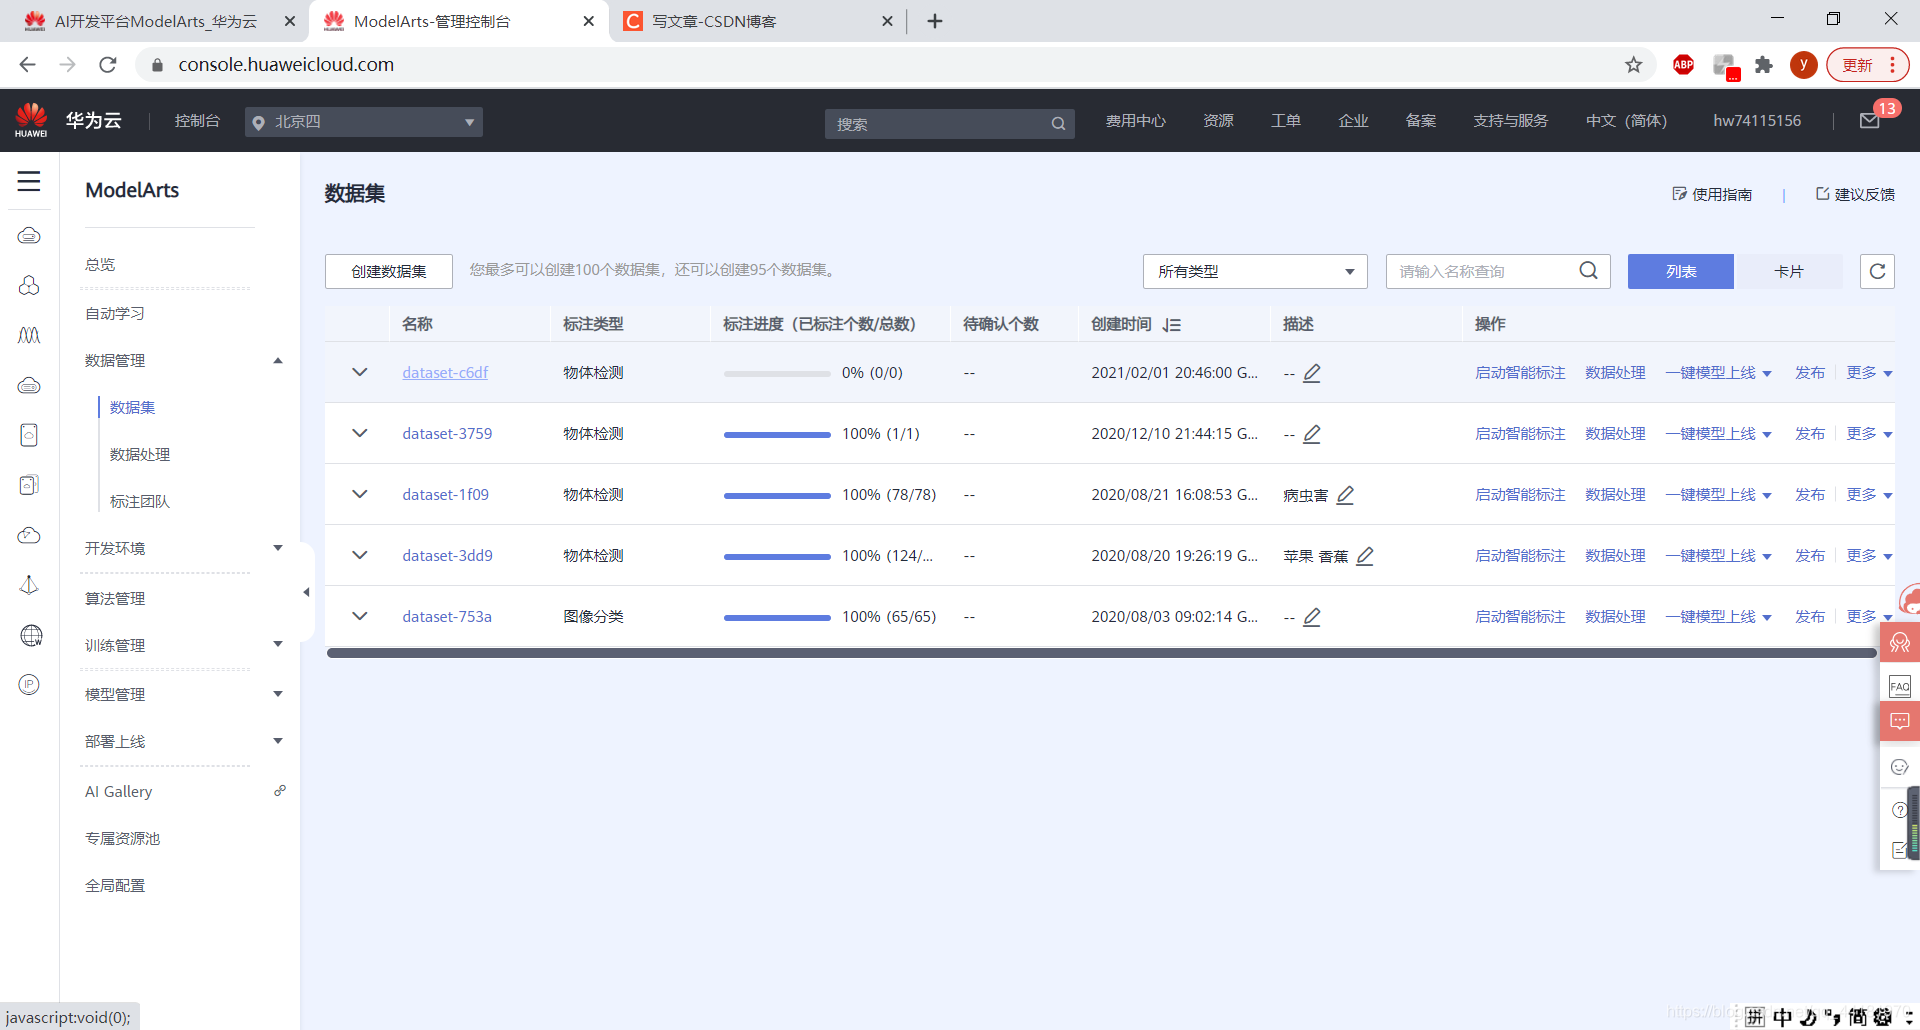This screenshot has width=1920, height=1030.
Task: Click 数据处理 action for dataset-753a
Action: click(1615, 616)
